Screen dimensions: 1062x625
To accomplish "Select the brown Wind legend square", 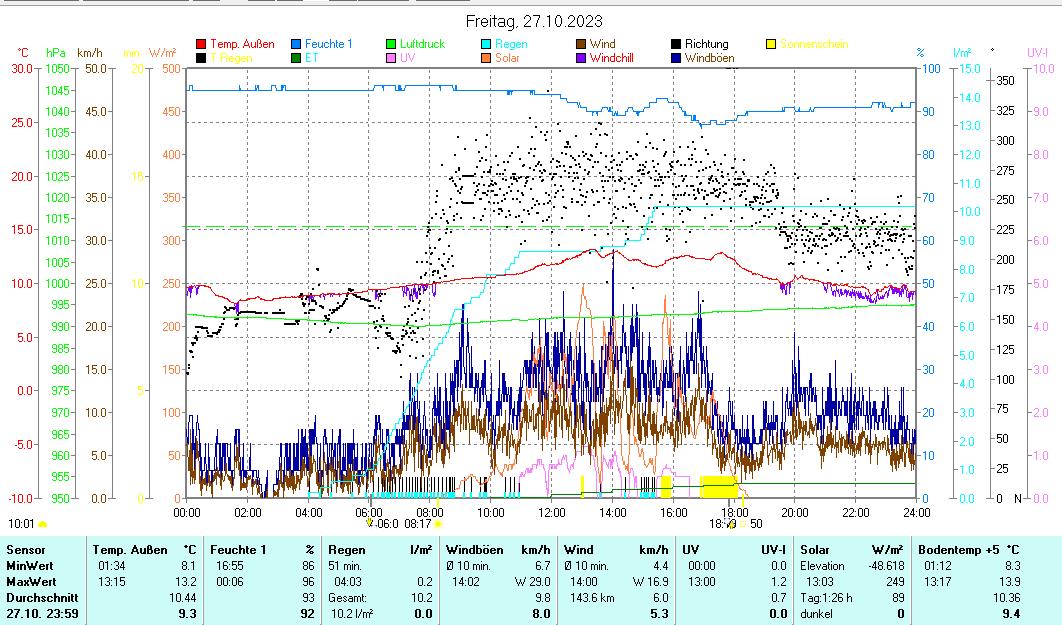I will pos(581,44).
